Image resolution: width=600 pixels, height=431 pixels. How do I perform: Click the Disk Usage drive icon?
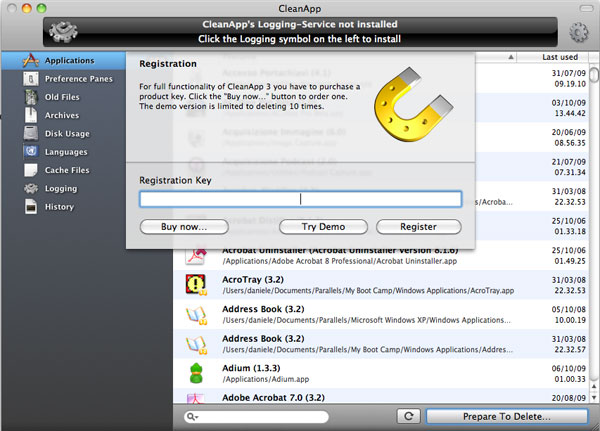(31, 134)
